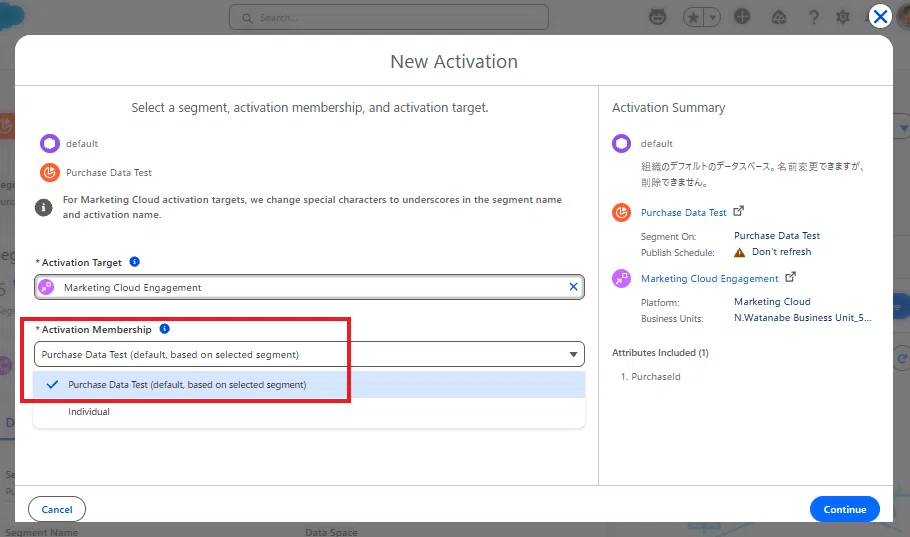Open the Activation Membership dropdown arrow

[573, 354]
